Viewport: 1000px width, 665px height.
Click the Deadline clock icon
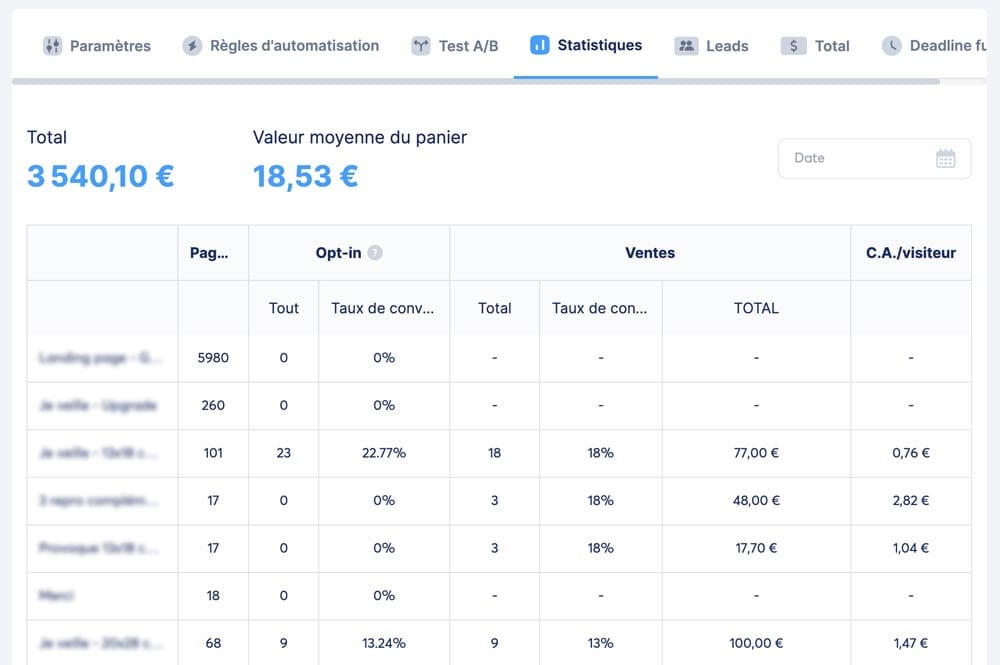coord(891,46)
